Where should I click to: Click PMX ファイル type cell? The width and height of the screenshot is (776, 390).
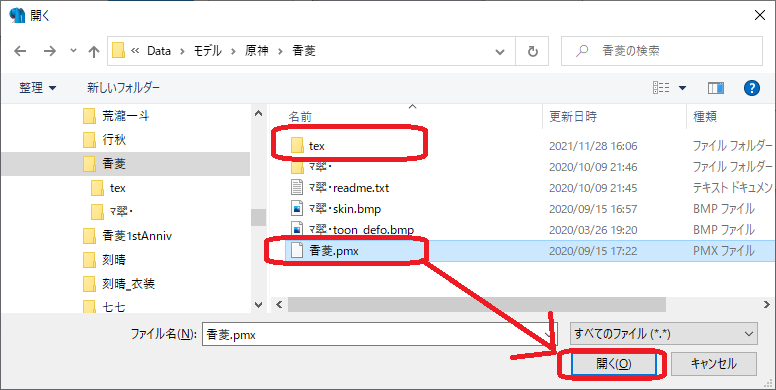coord(724,251)
